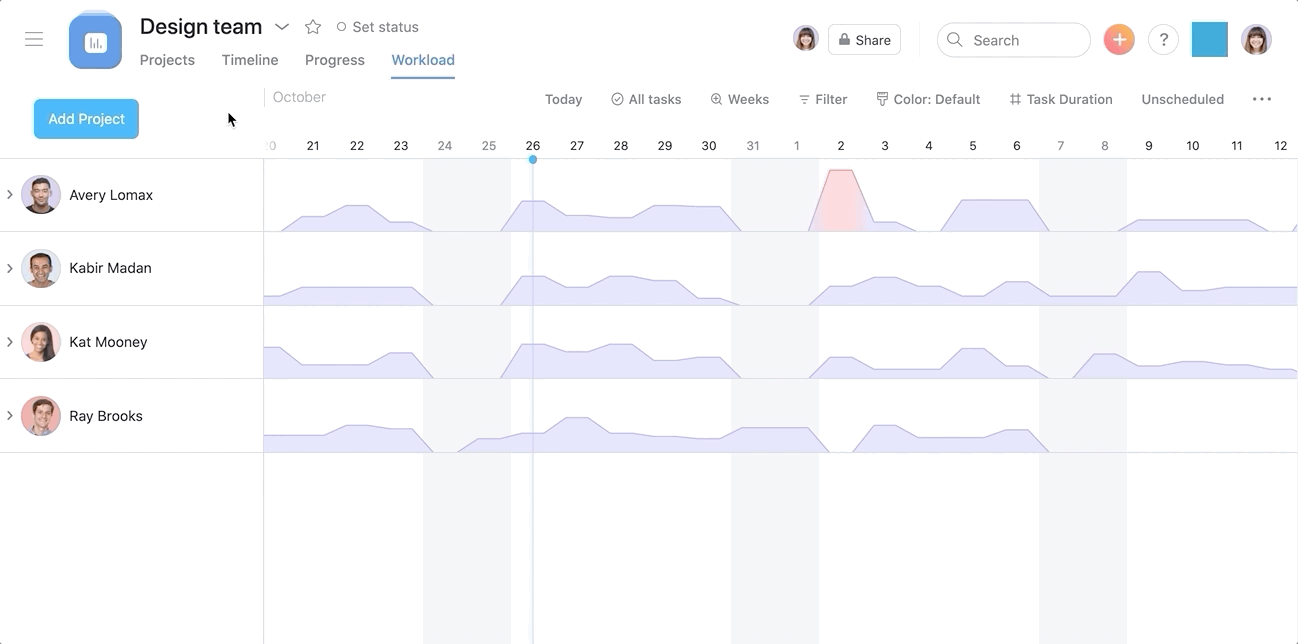Click Set status

click(x=378, y=27)
